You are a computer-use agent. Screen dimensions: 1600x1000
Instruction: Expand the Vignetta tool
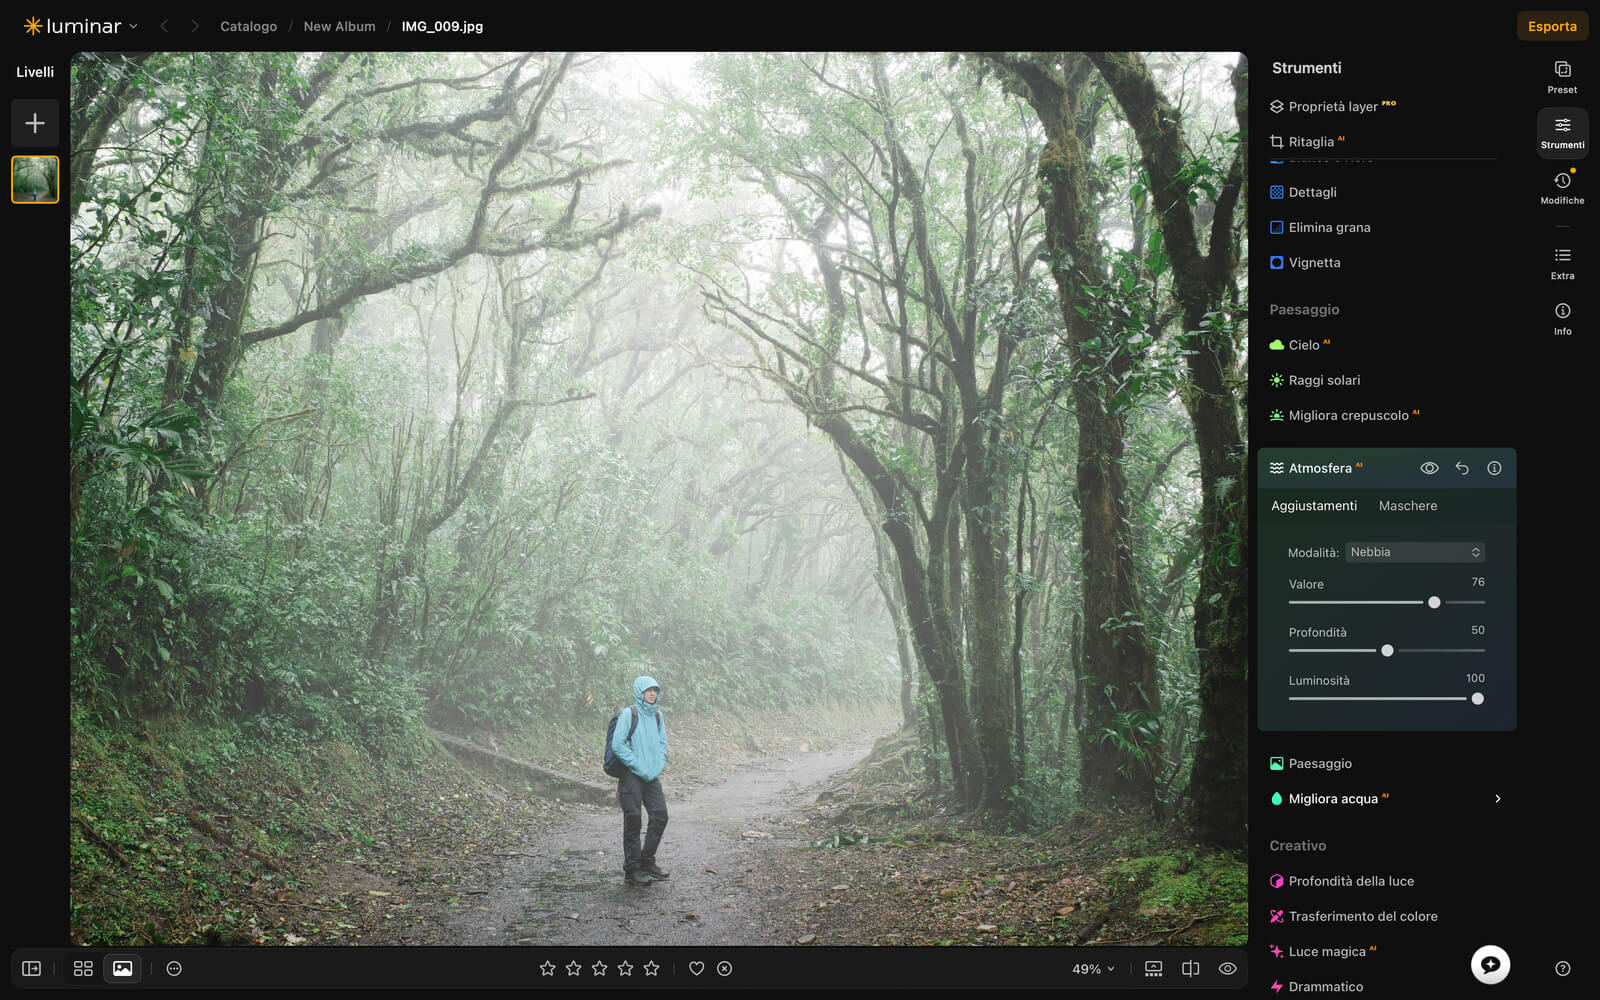(1305, 263)
